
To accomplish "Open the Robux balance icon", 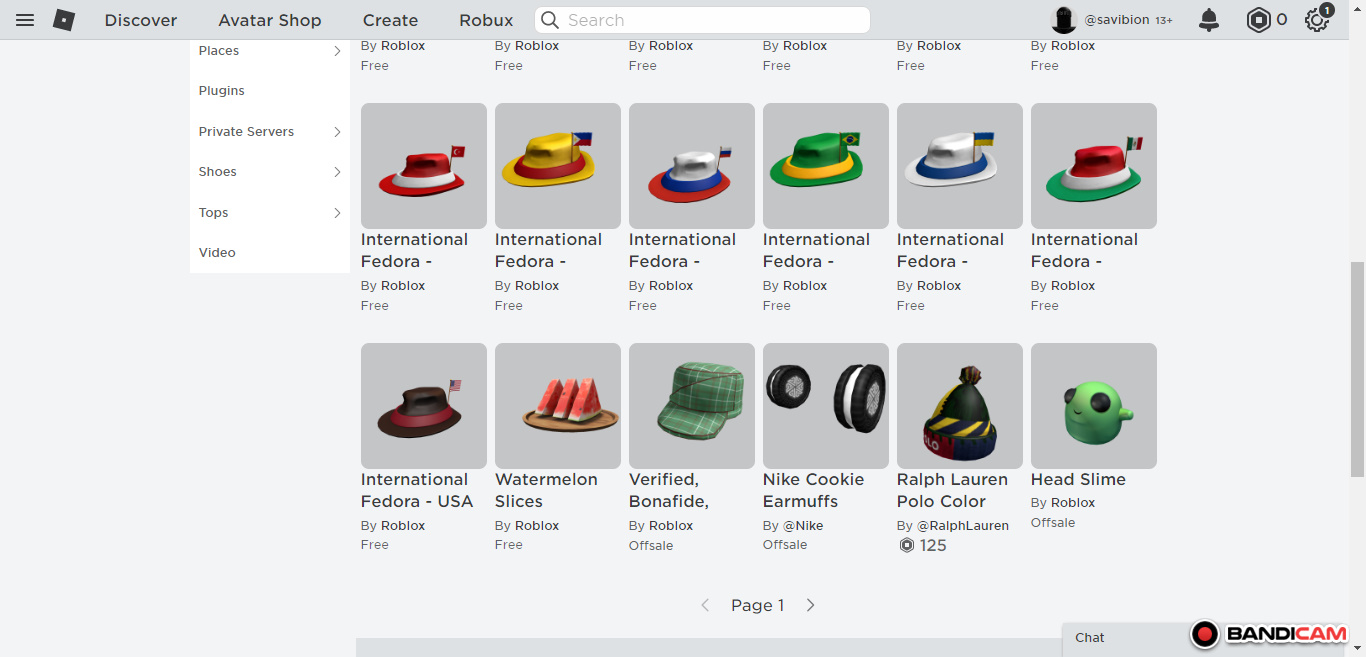I will (1258, 20).
